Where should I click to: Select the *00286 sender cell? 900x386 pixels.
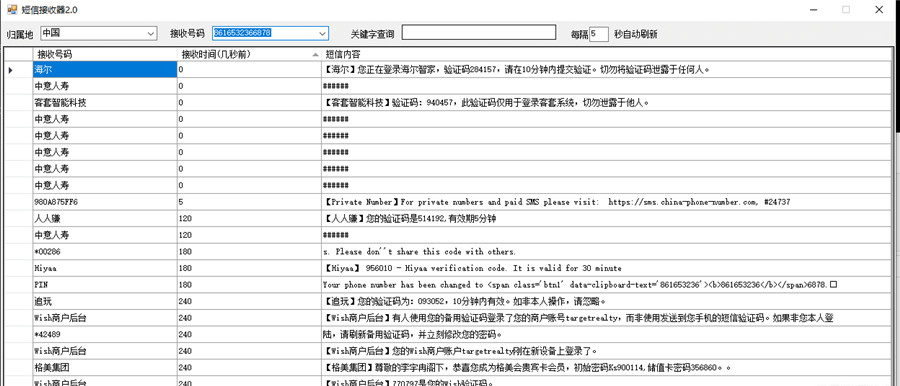pyautogui.click(x=104, y=252)
